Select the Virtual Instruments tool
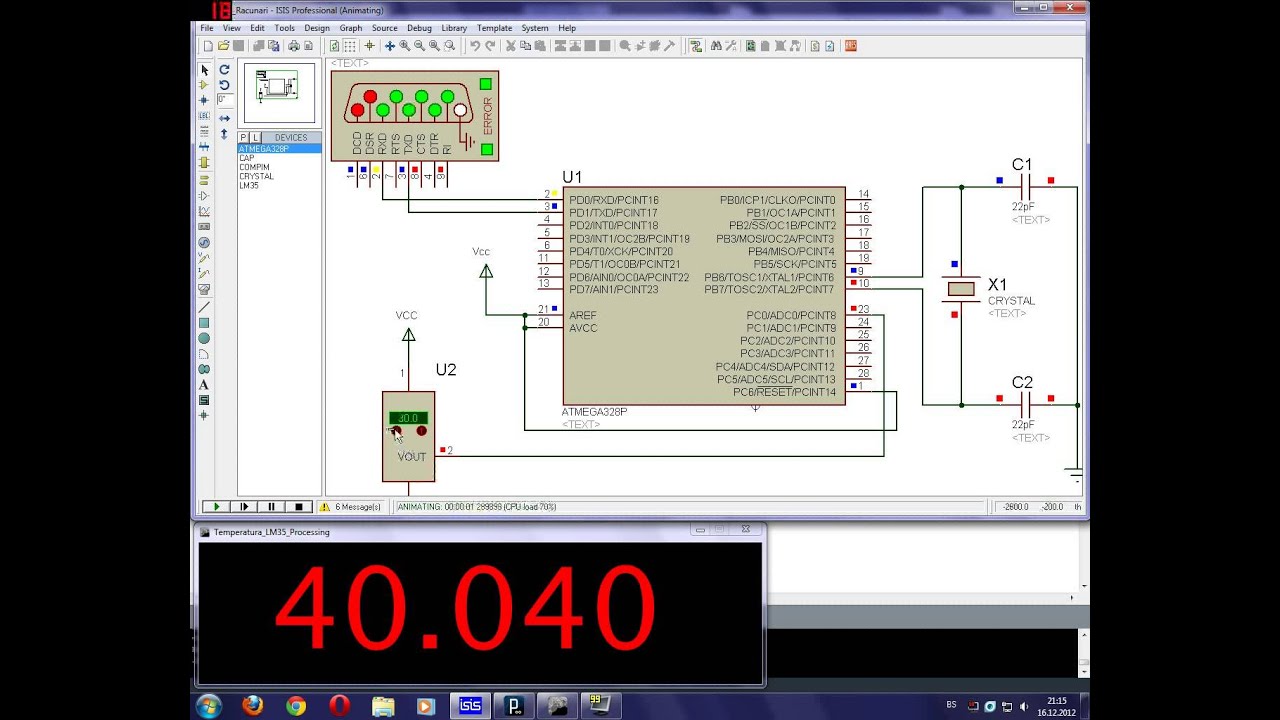This screenshot has width=1280, height=720. click(204, 289)
